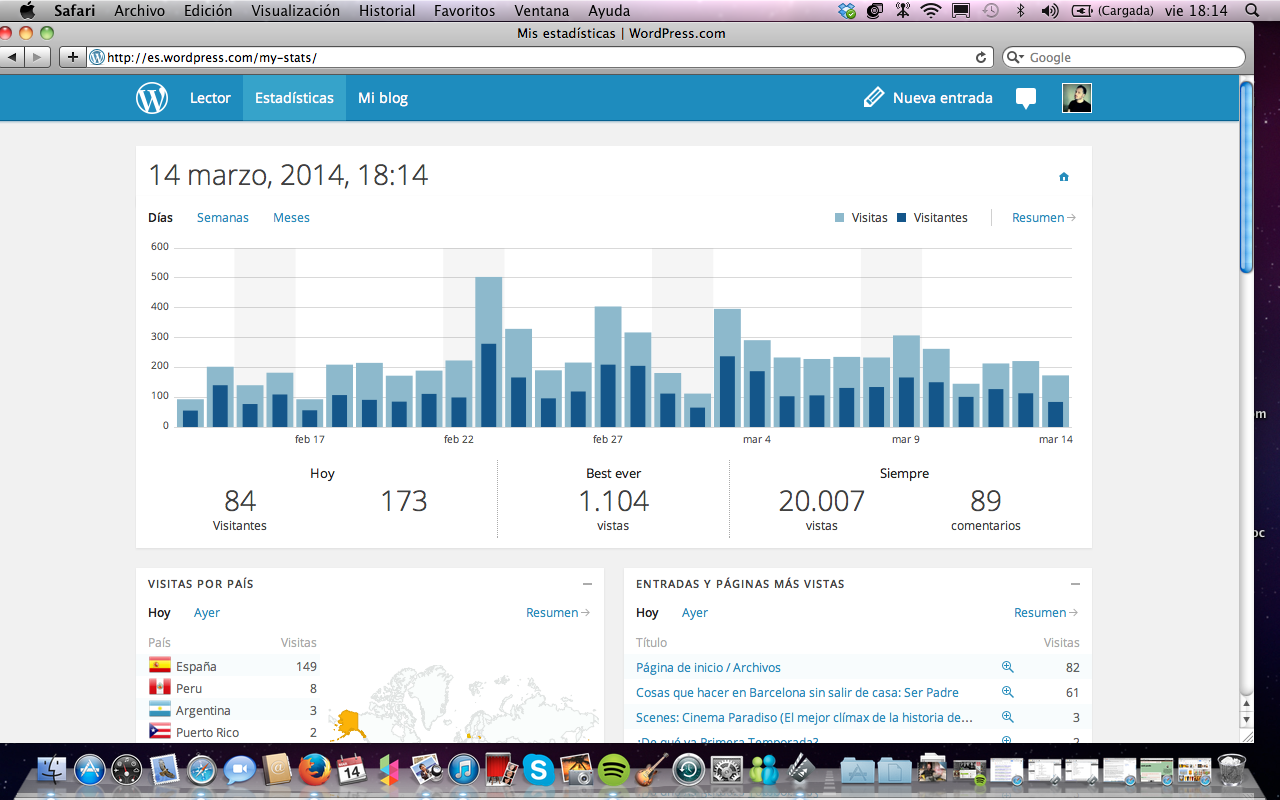Viewport: 1280px width, 800px height.
Task: Switch chart to Semanas view
Action: pyautogui.click(x=223, y=218)
